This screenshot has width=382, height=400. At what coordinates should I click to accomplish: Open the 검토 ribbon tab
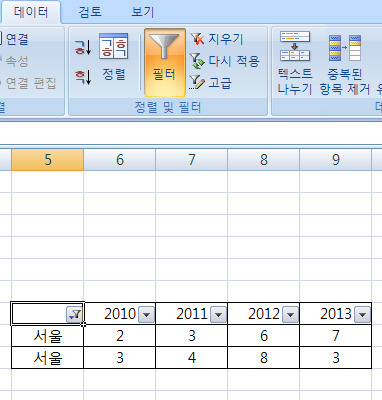pos(90,12)
